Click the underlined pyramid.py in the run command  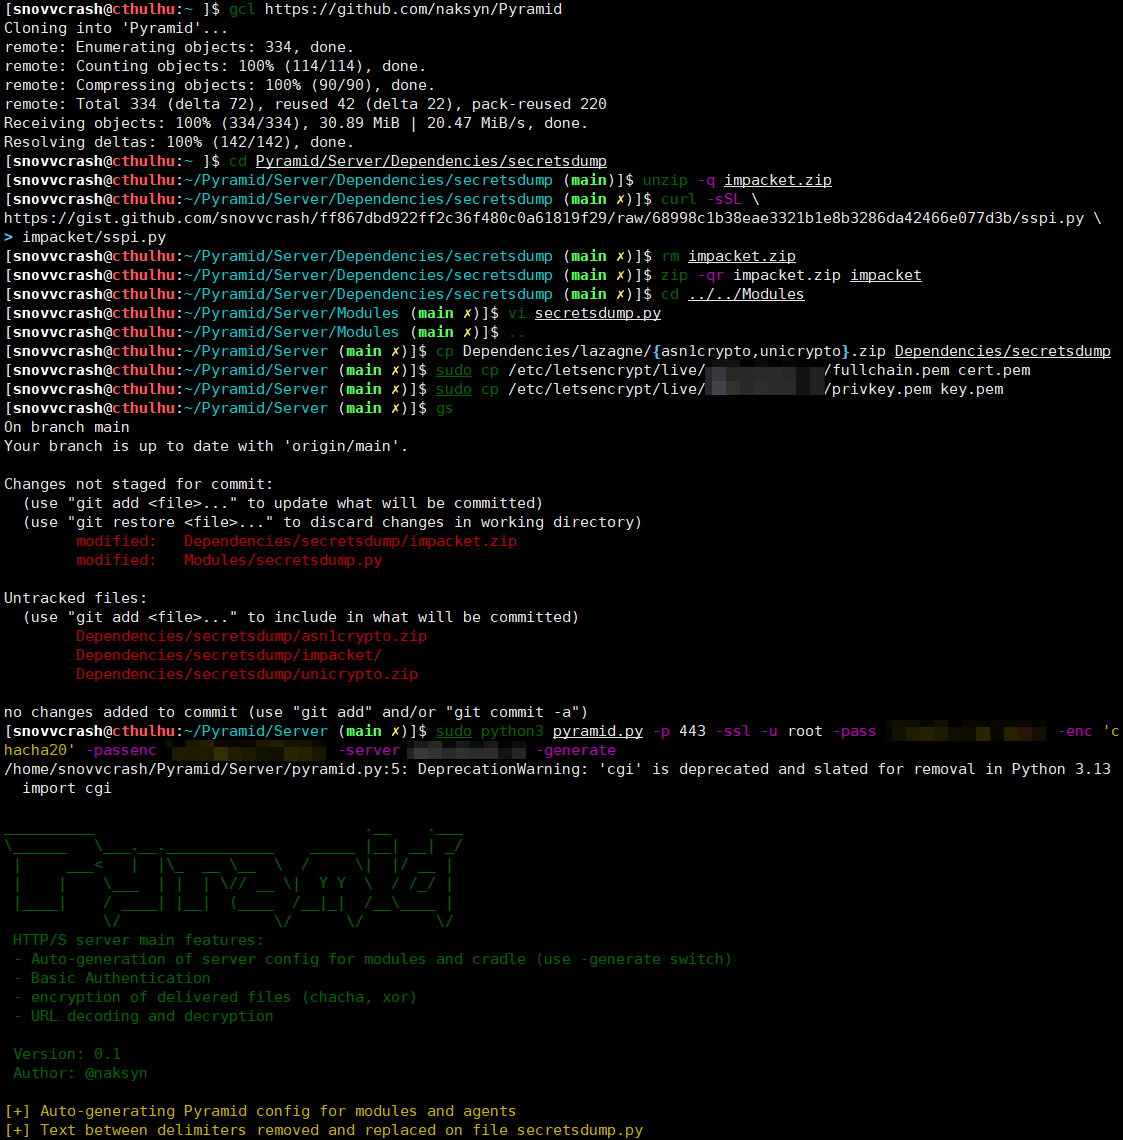pos(597,731)
